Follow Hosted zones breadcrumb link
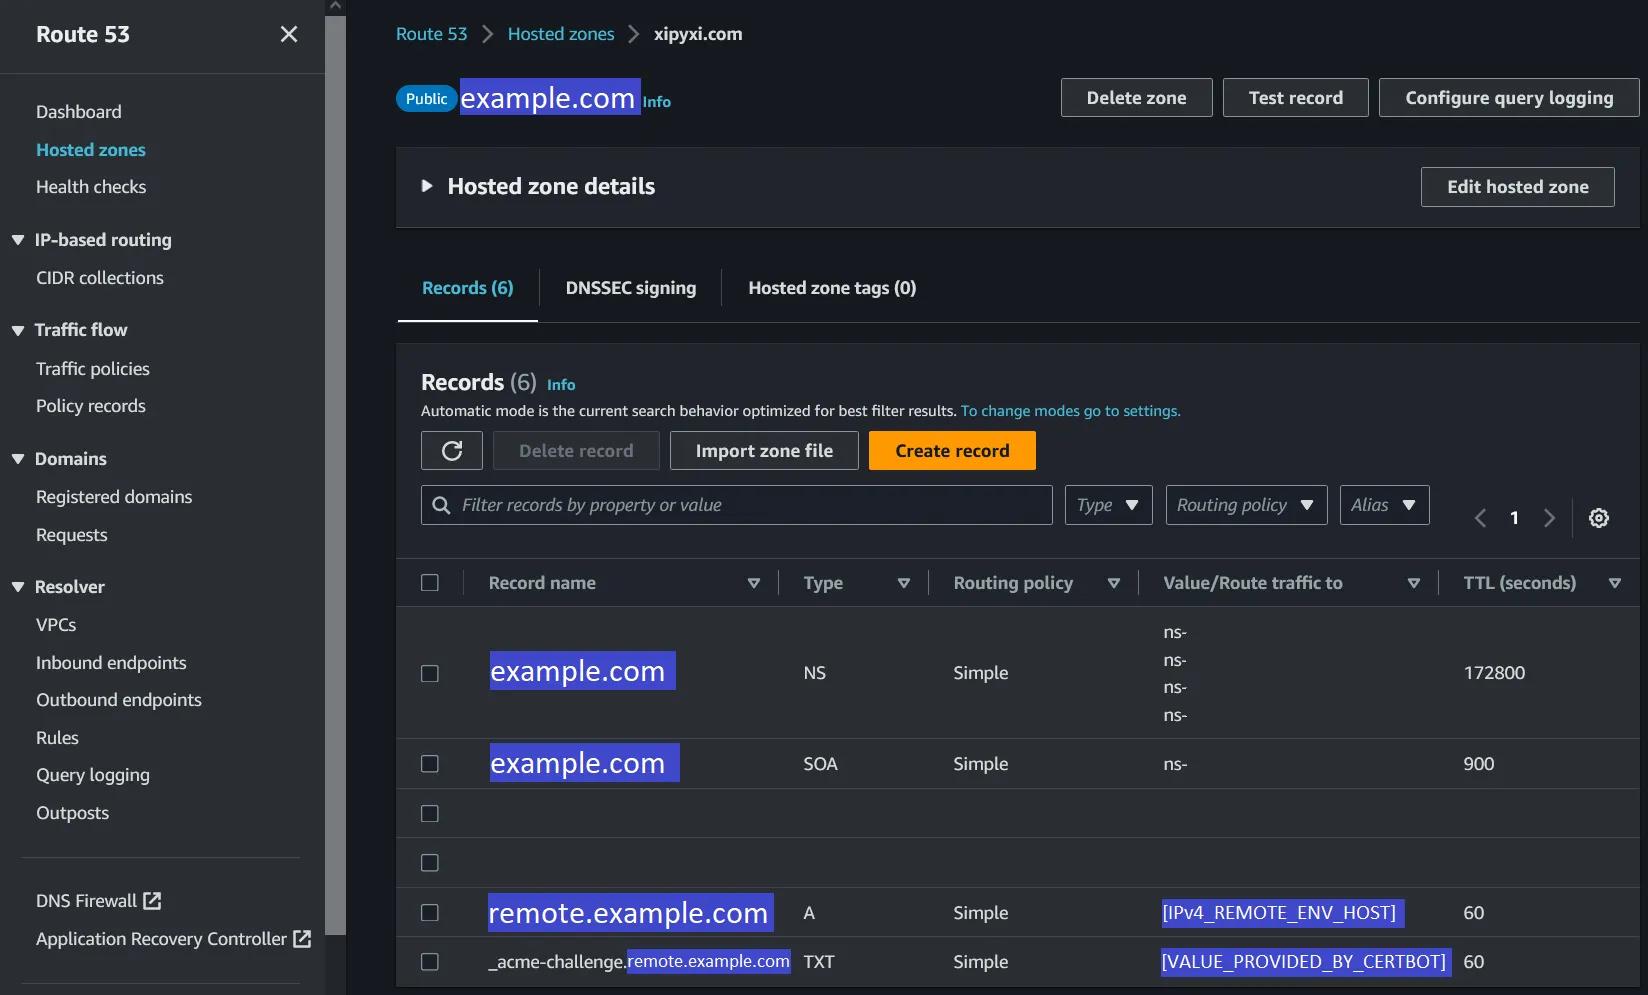This screenshot has height=995, width=1648. [x=561, y=34]
